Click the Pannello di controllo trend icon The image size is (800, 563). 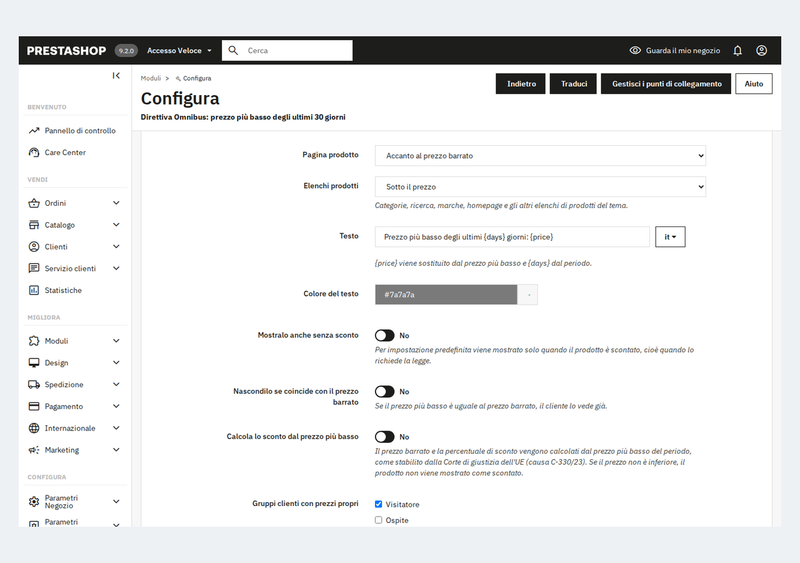point(34,131)
